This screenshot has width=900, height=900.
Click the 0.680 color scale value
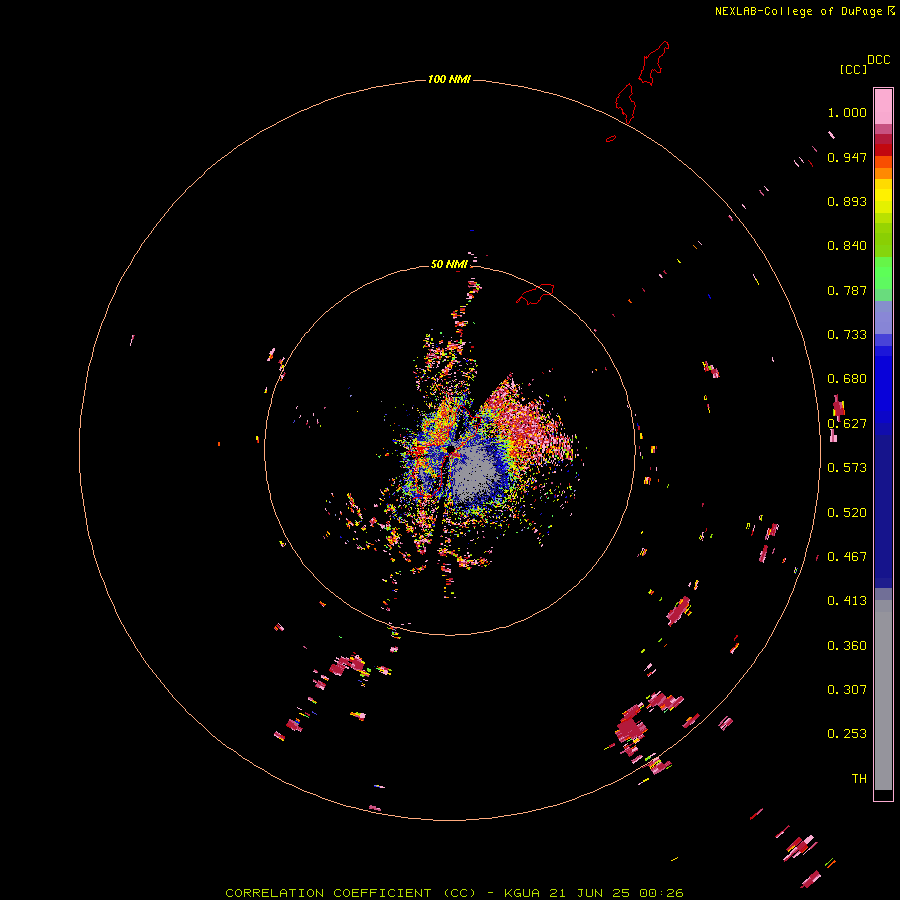(x=847, y=379)
